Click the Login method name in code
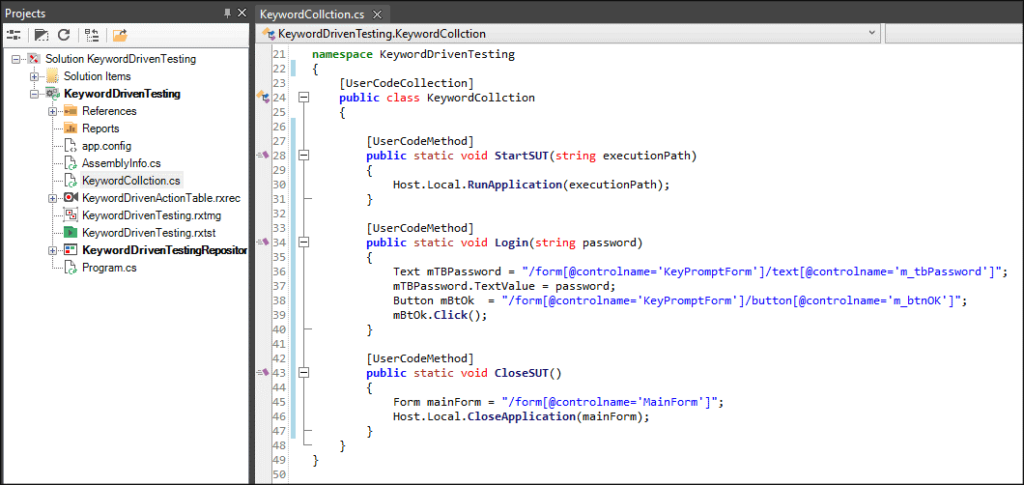Viewport: 1024px width, 485px height. click(511, 243)
